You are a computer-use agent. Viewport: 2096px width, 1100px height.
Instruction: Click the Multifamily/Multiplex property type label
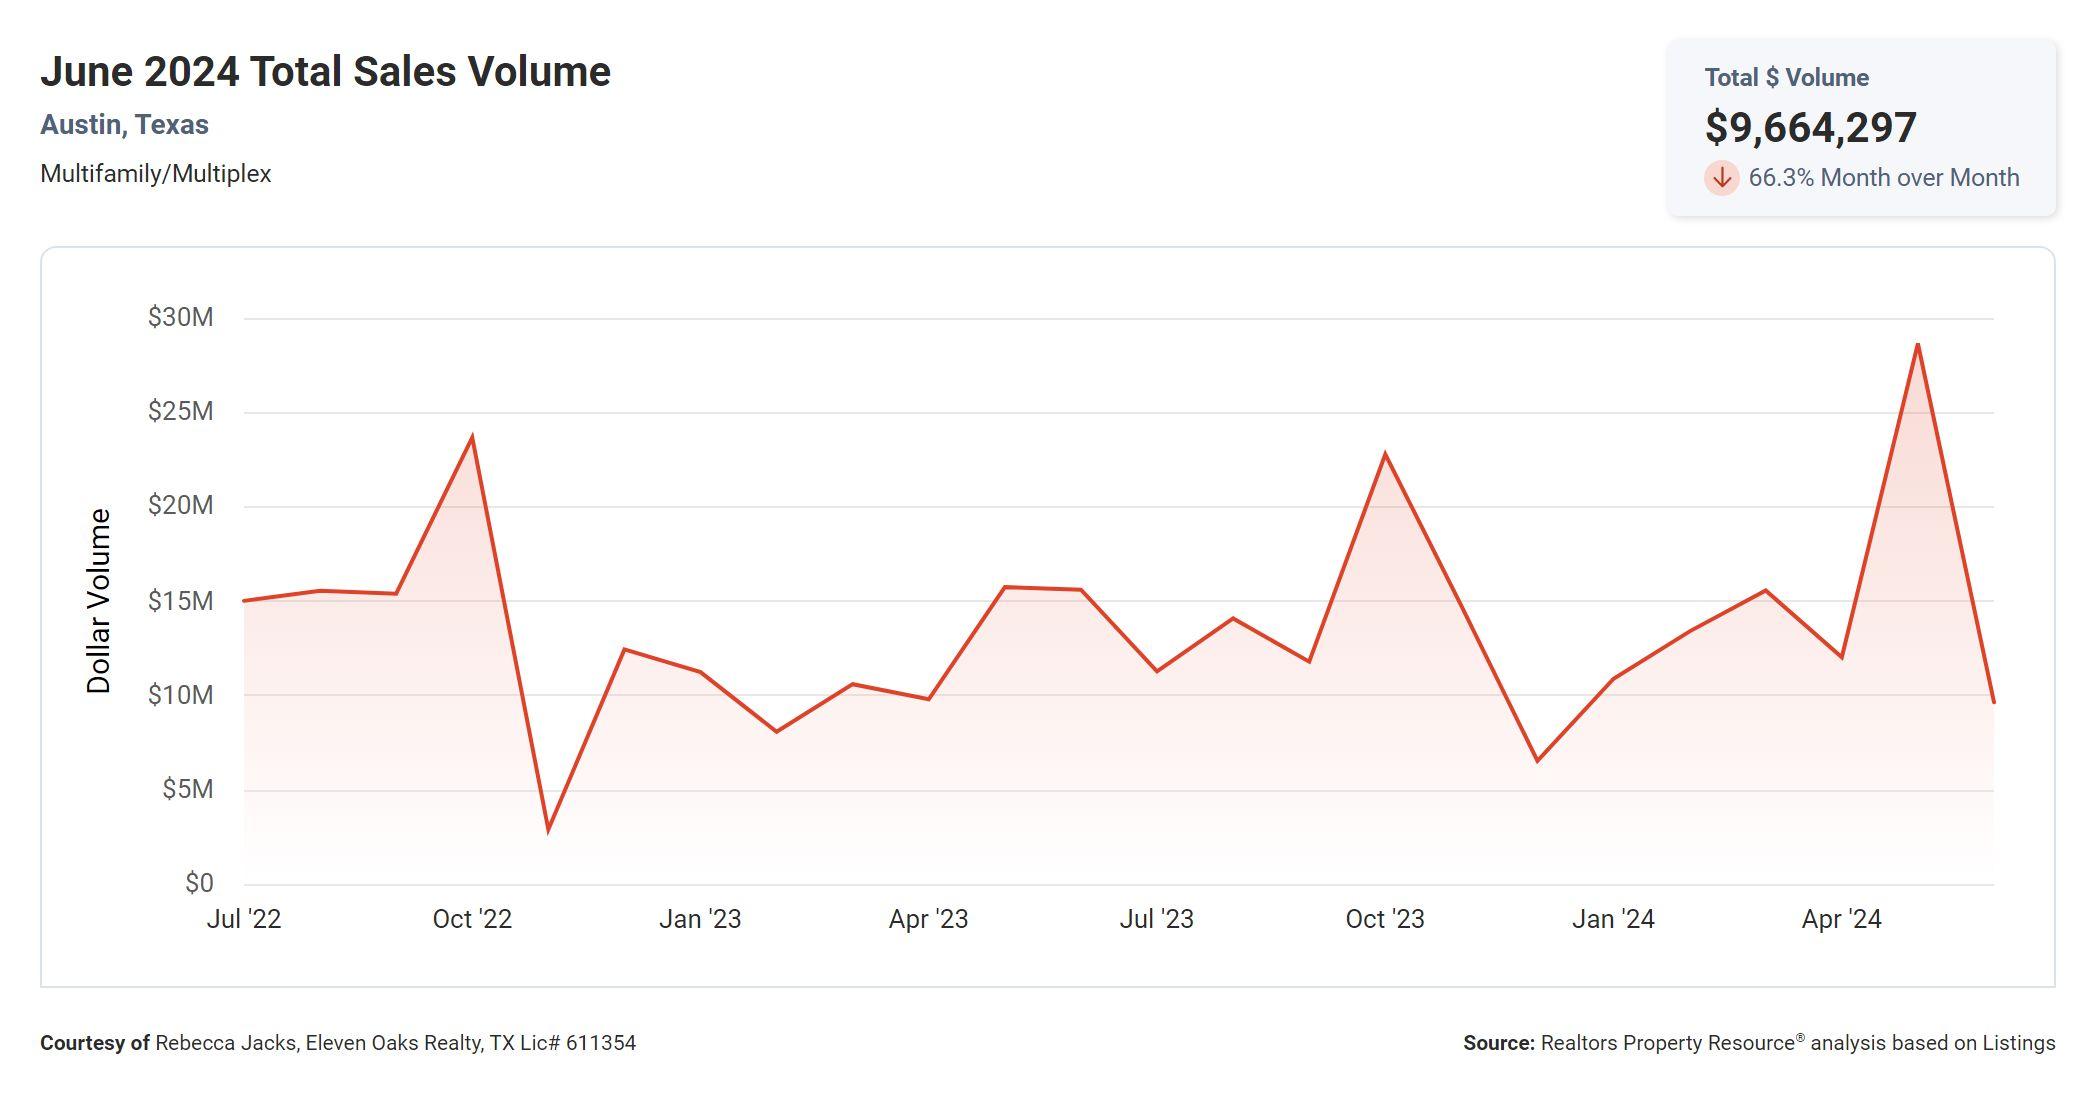tap(156, 174)
